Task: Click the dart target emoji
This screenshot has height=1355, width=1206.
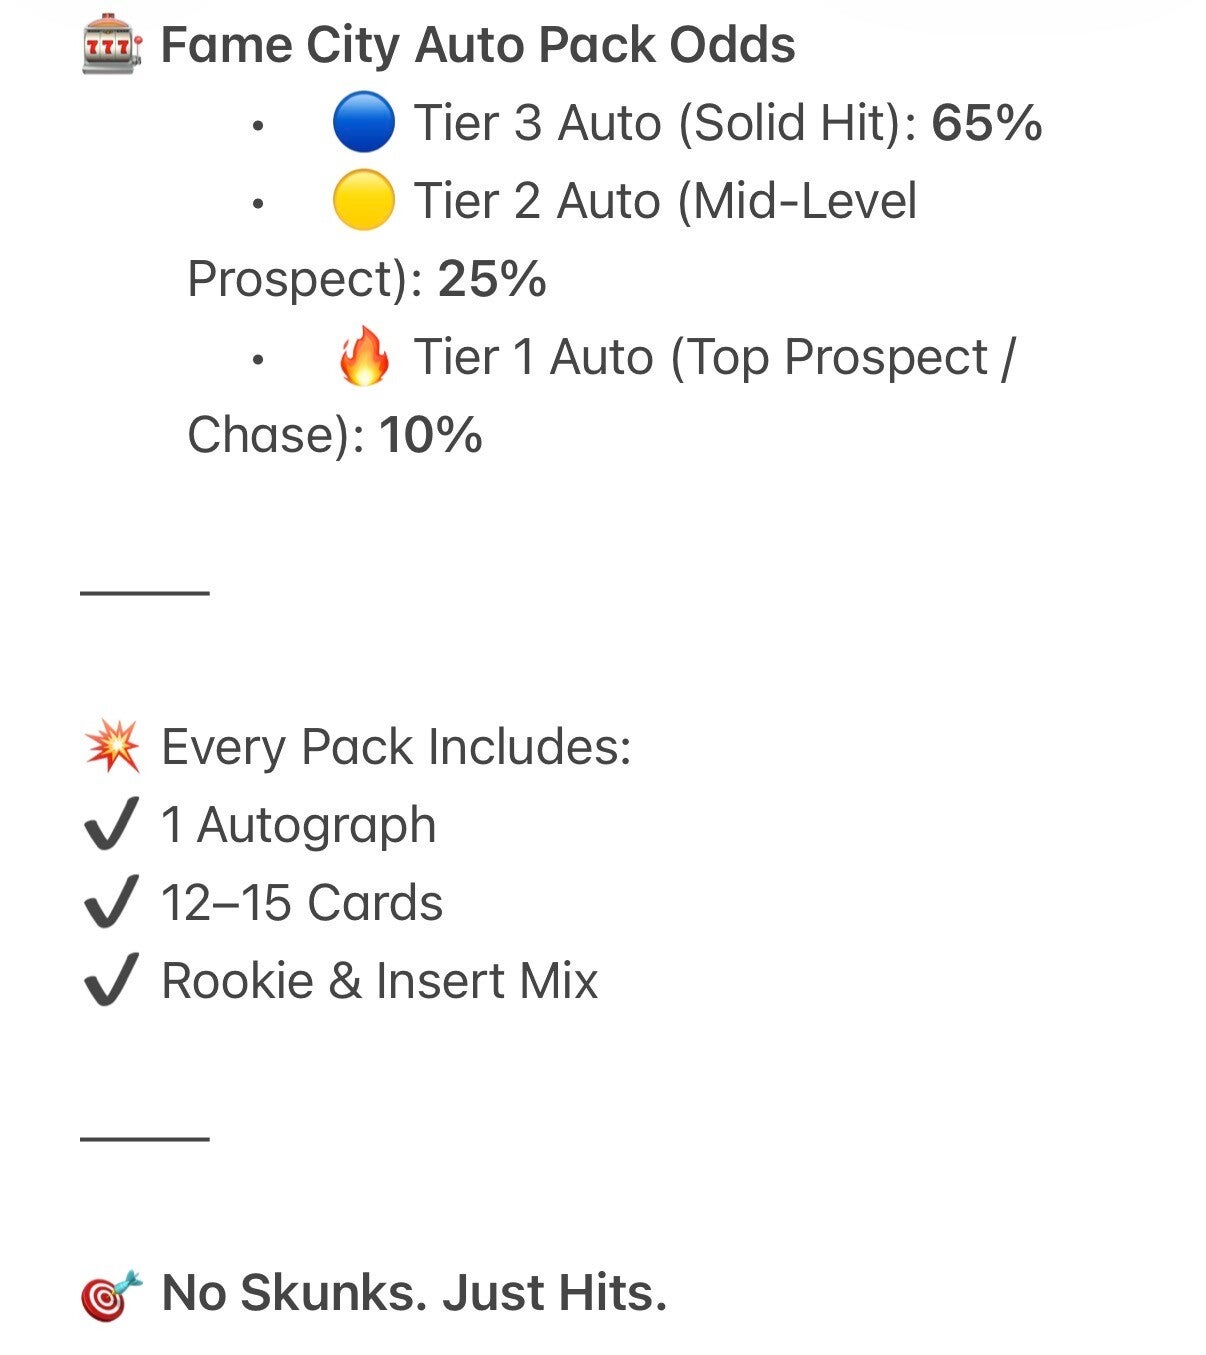Action: tap(112, 1294)
